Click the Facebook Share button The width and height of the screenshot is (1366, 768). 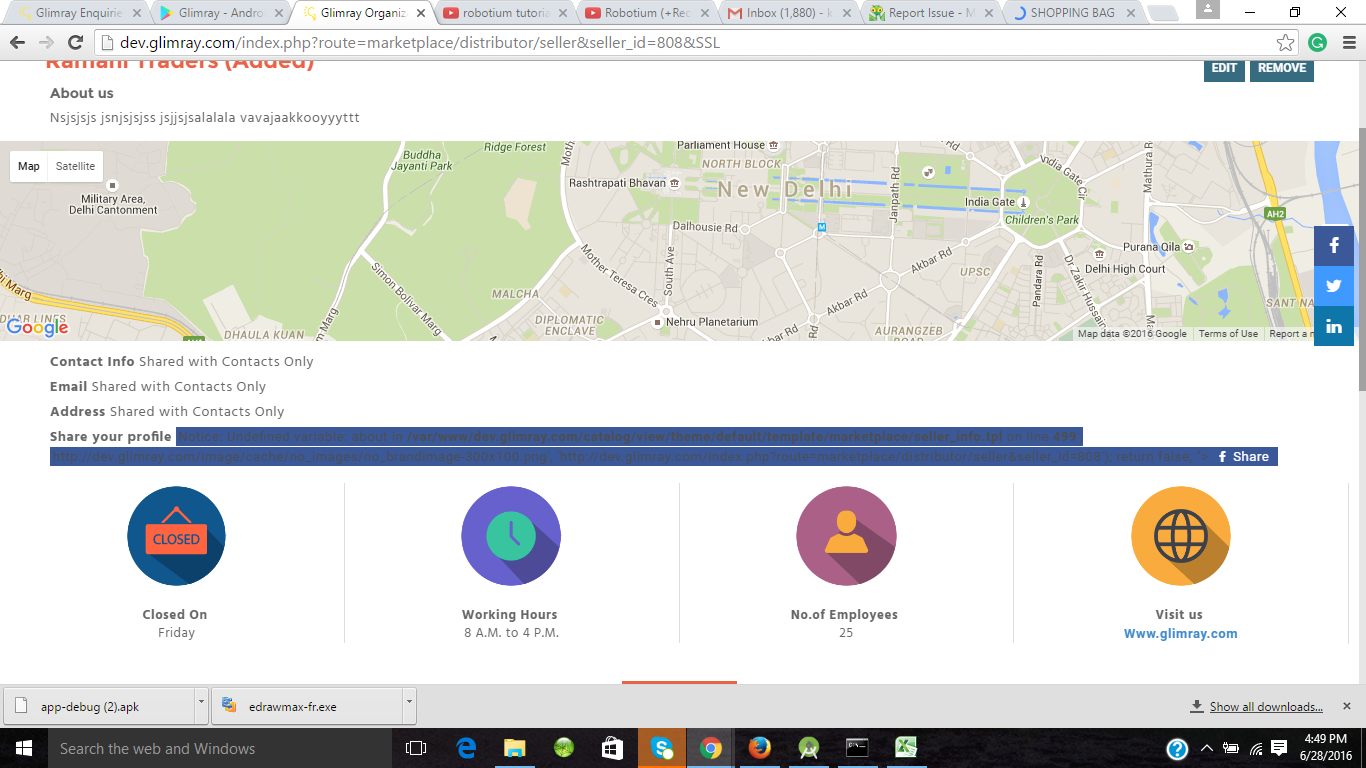click(1243, 457)
